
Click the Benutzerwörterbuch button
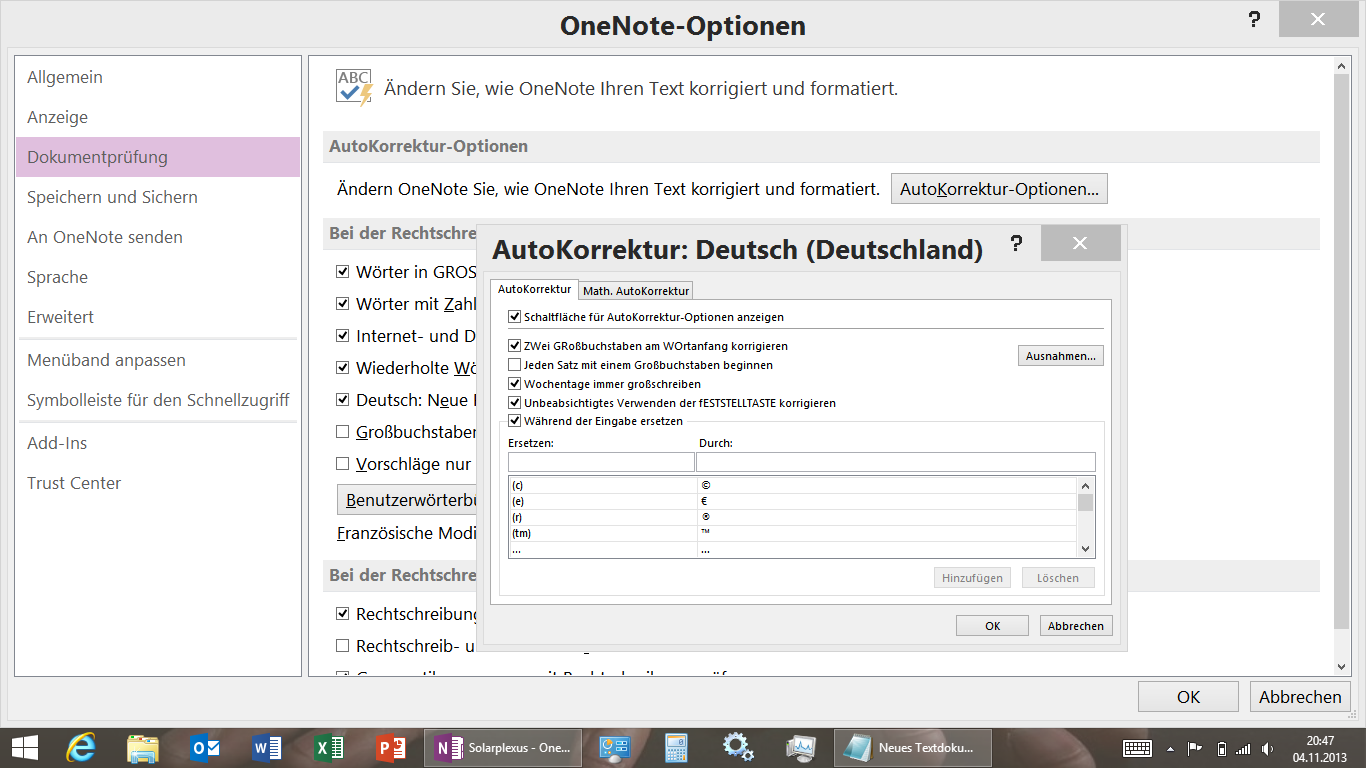pyautogui.click(x=407, y=499)
